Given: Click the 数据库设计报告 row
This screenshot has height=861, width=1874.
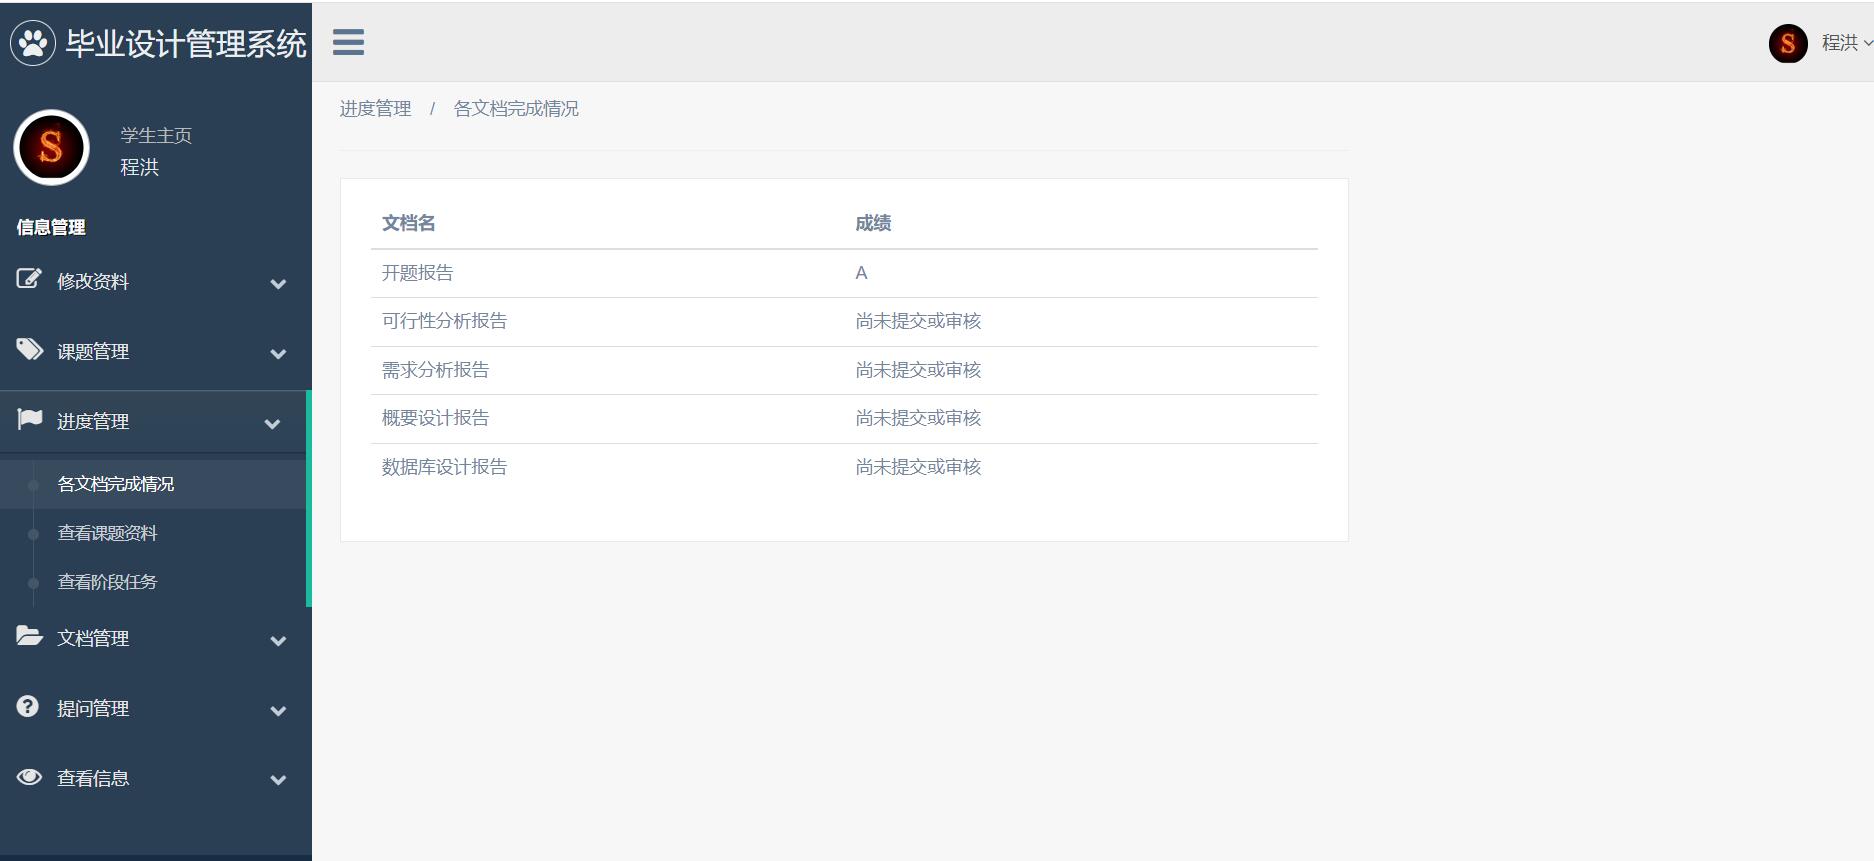Looking at the screenshot, I should 844,467.
